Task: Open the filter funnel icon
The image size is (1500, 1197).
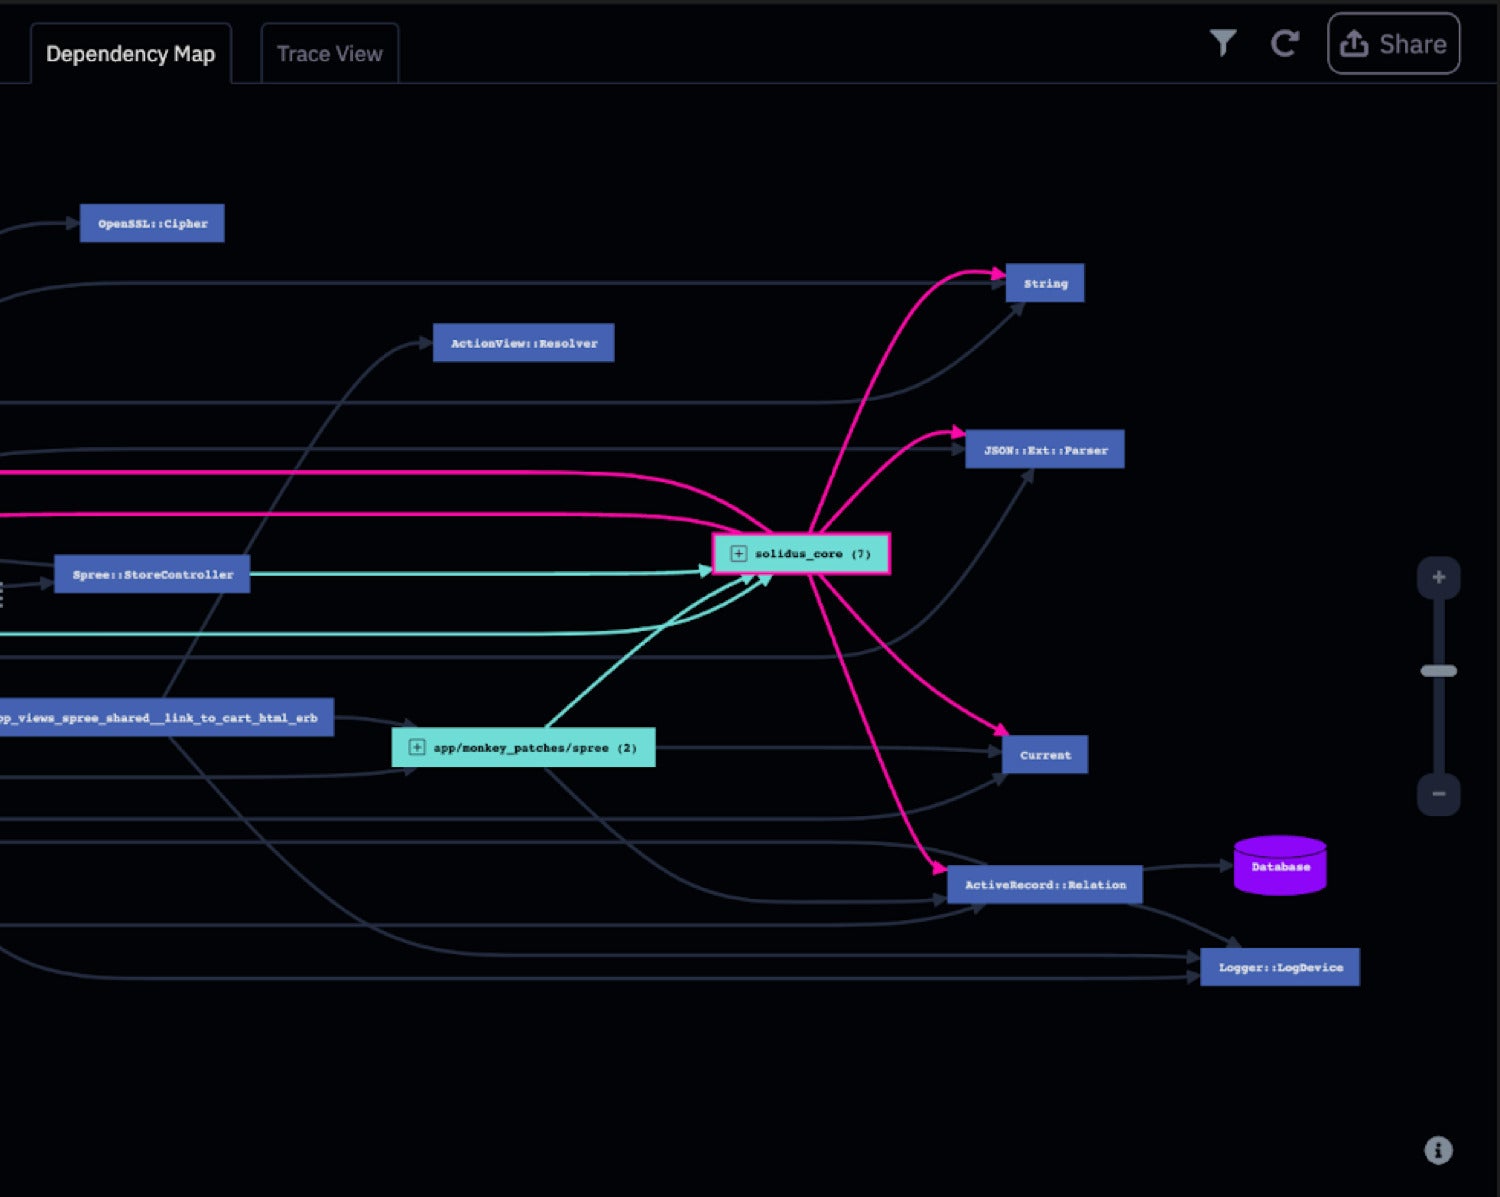Action: 1223,43
